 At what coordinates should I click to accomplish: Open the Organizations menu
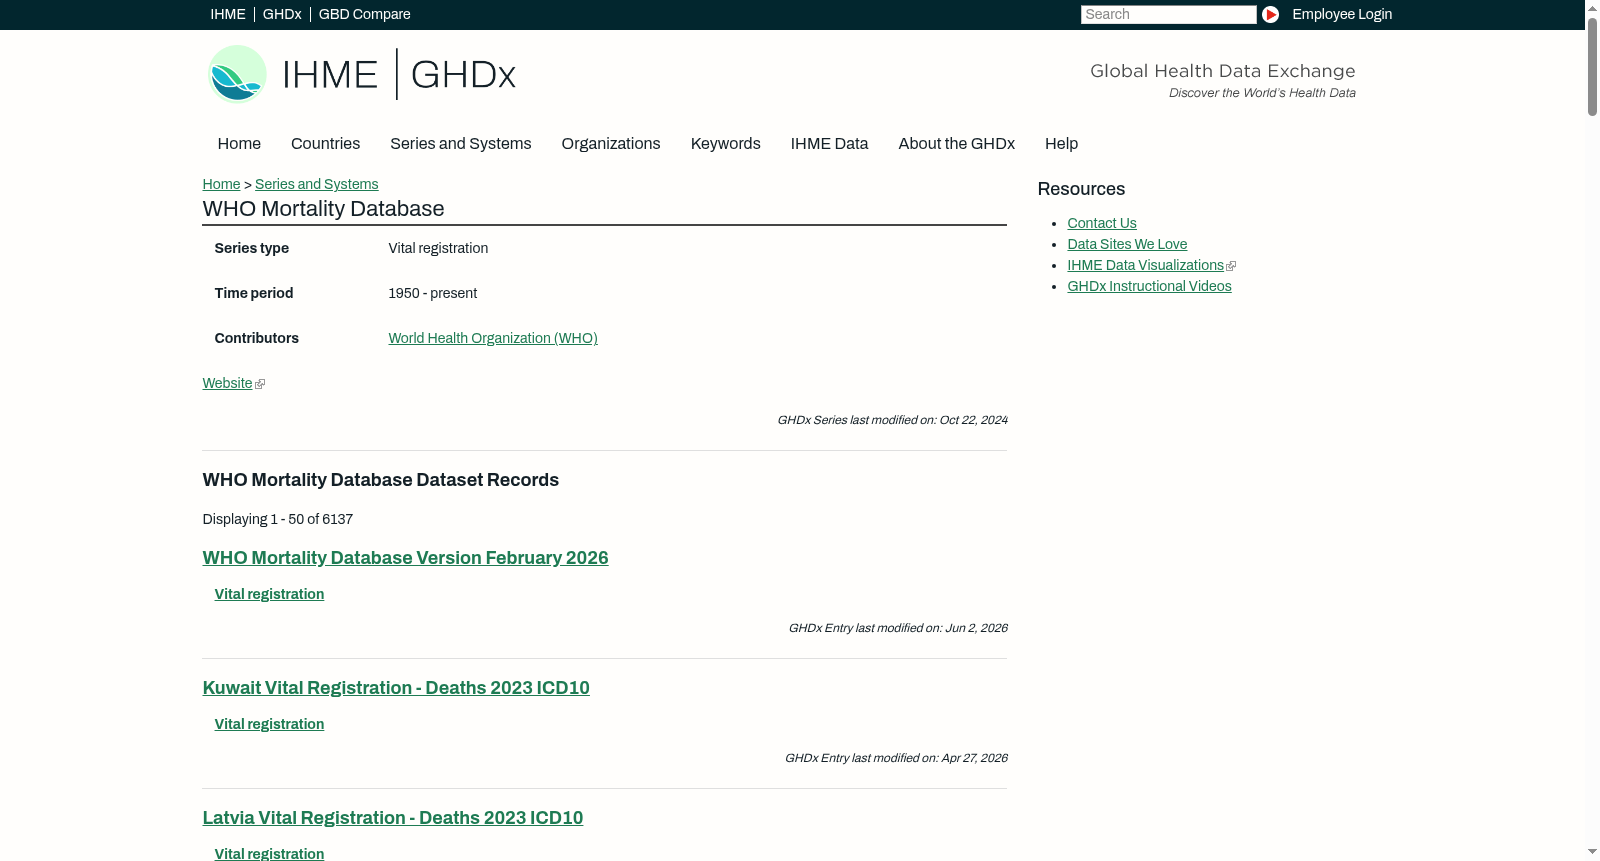611,144
